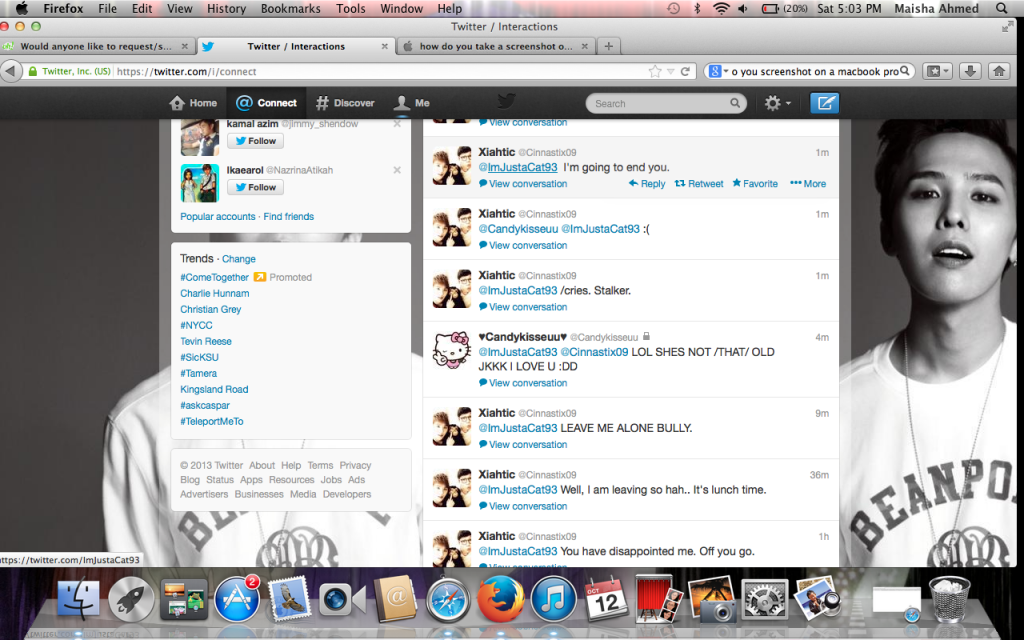This screenshot has height=640, width=1024.
Task: Open the History menu
Action: pos(226,8)
